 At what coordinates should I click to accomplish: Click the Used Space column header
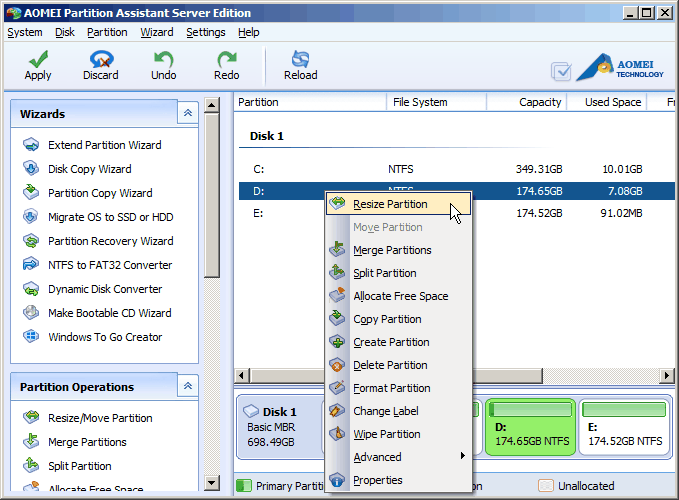click(607, 102)
